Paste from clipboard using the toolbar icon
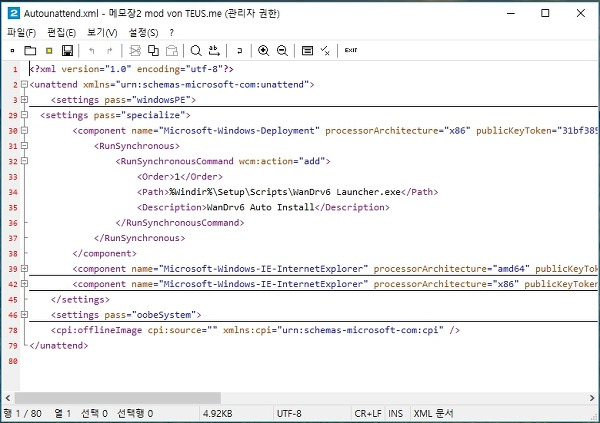 (172, 50)
